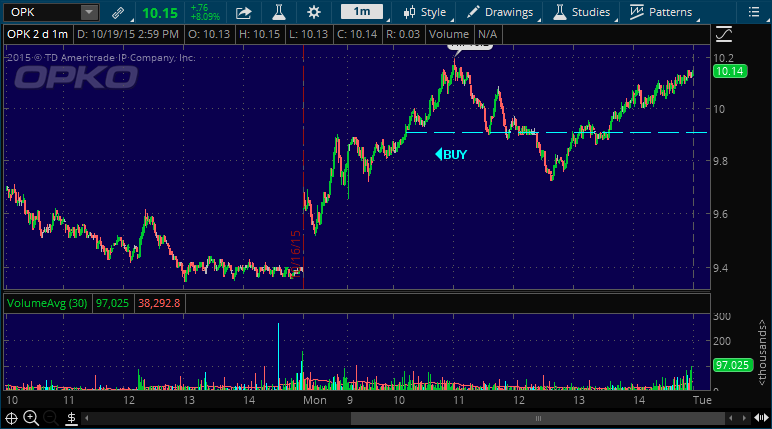Click the thousands axis label
Image resolution: width=772 pixels, height=429 pixels.
tap(762, 353)
